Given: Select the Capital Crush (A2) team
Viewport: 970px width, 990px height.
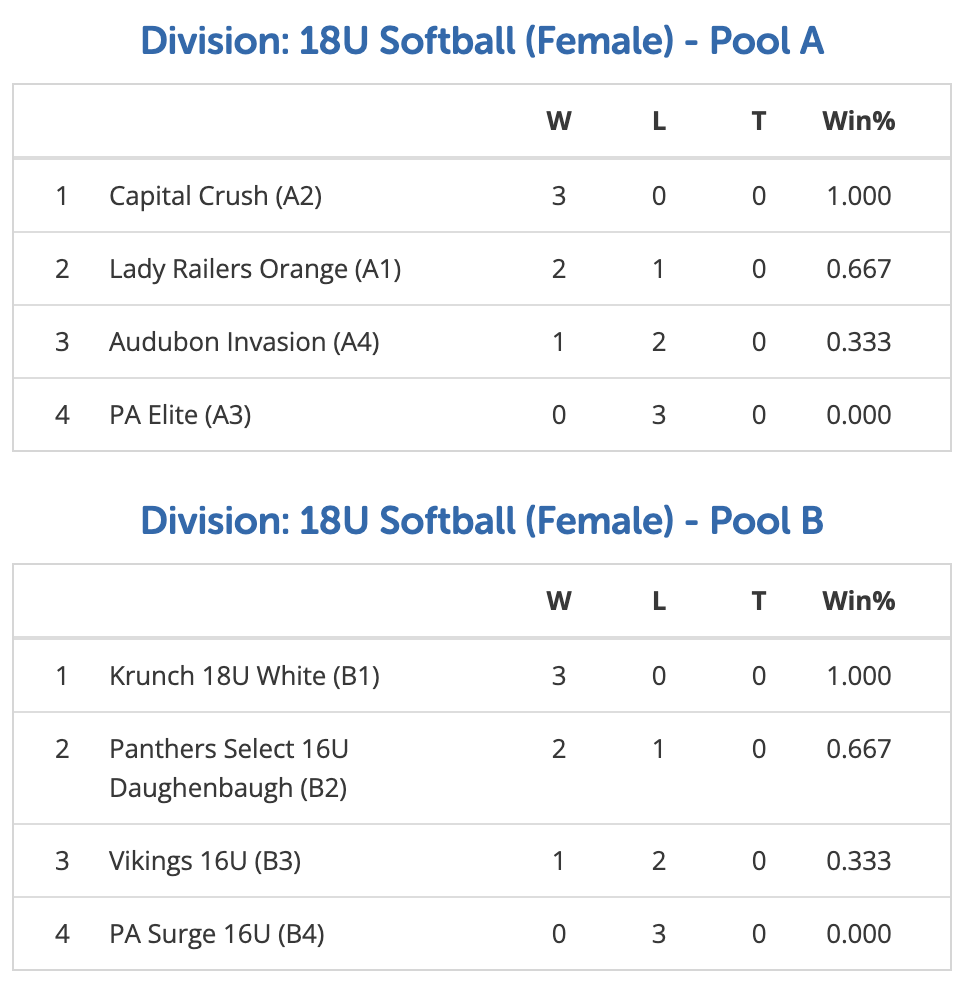Looking at the screenshot, I should (215, 196).
